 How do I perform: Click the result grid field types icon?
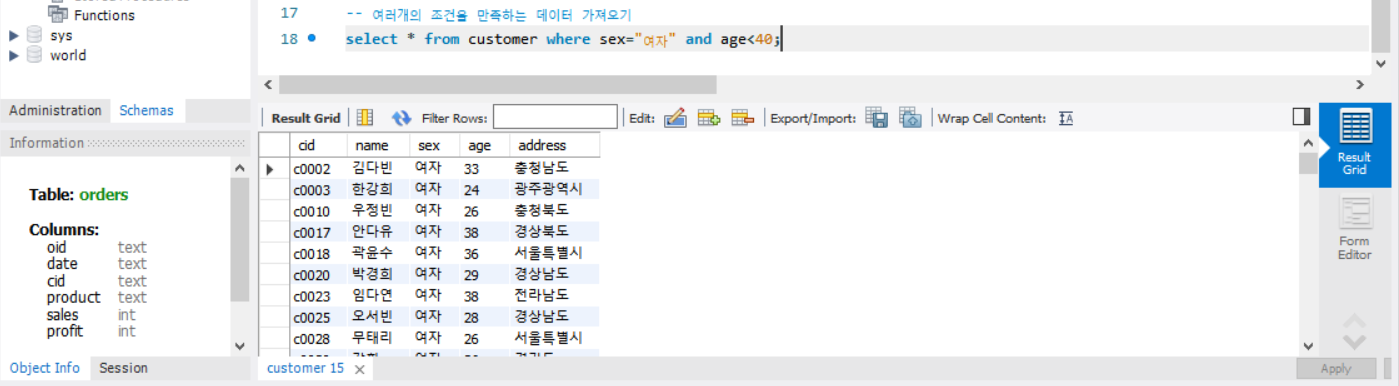[365, 118]
